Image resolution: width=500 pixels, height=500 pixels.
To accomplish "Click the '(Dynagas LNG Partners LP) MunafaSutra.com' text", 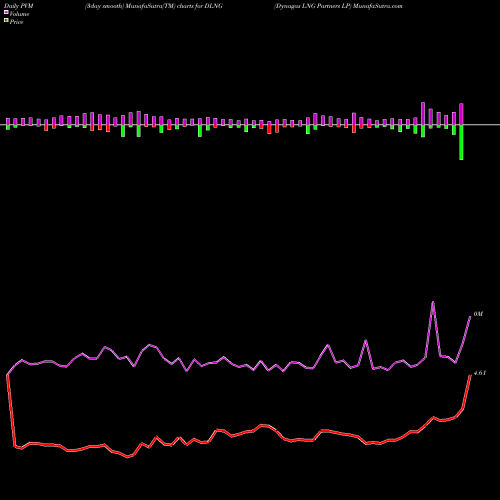I will (338, 6).
